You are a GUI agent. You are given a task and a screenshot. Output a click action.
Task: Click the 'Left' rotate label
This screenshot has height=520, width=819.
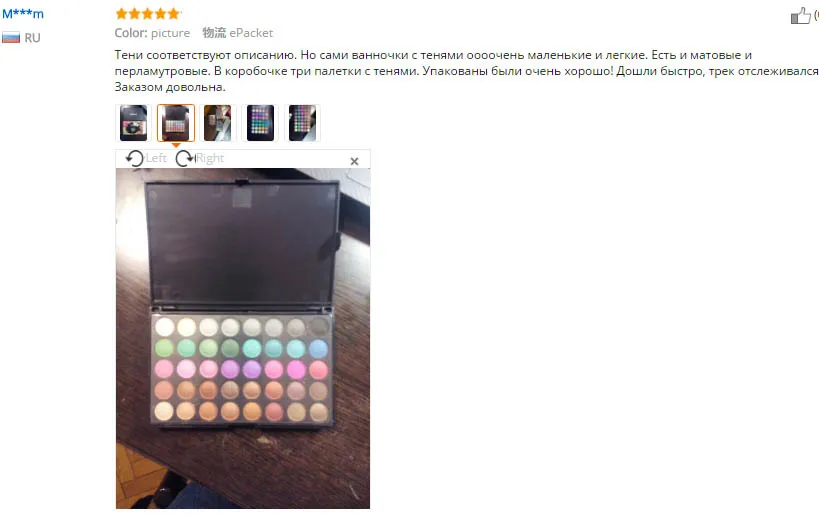[156, 158]
